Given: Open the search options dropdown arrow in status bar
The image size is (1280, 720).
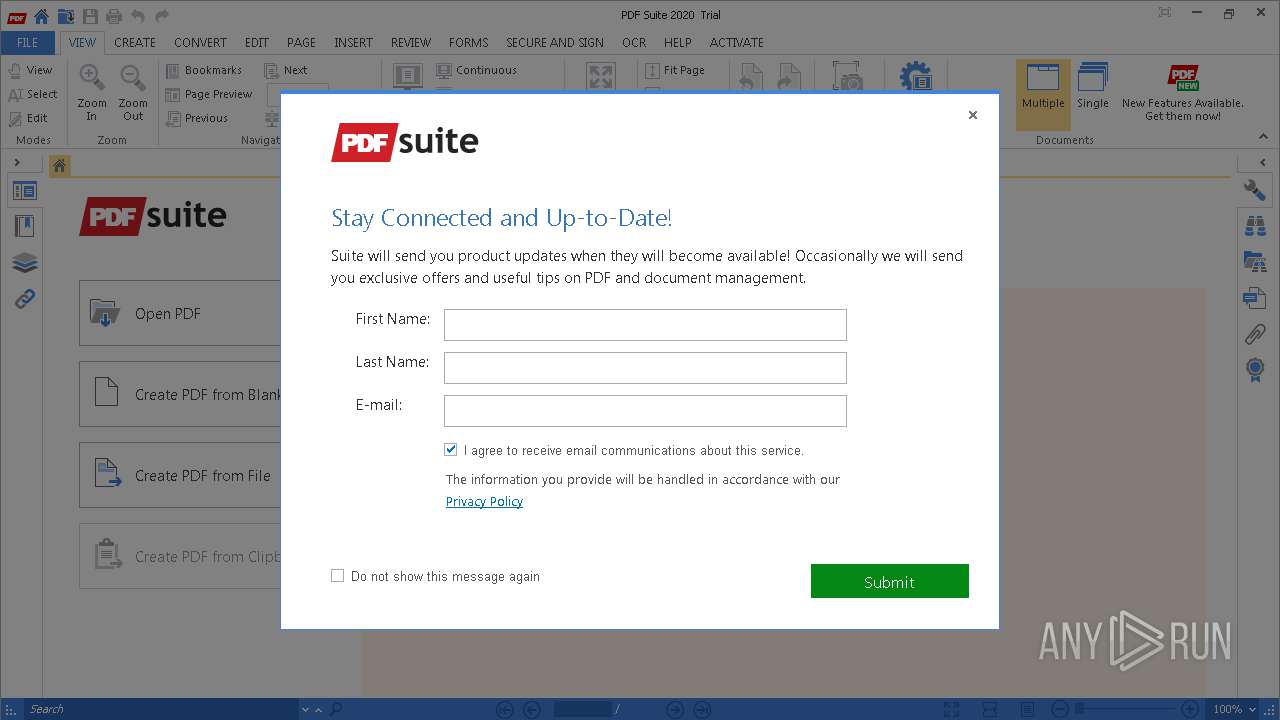Looking at the screenshot, I should (305, 709).
